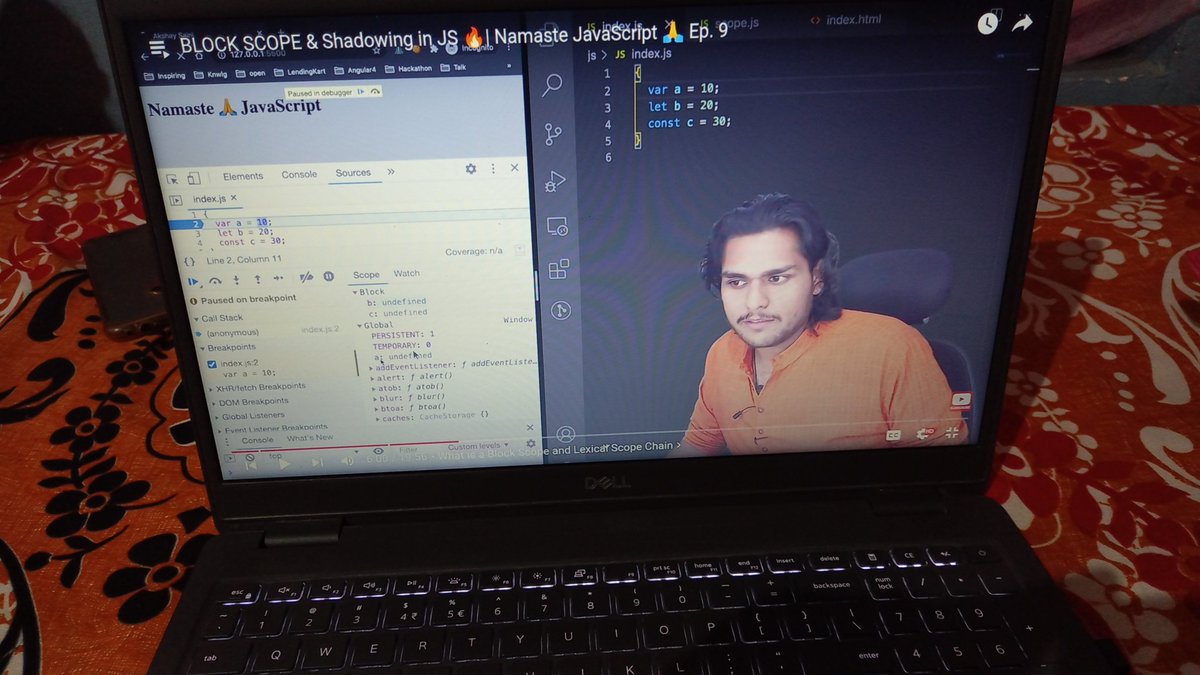This screenshot has height=675, width=1200.
Task: Click Step over next function call
Action: (215, 280)
